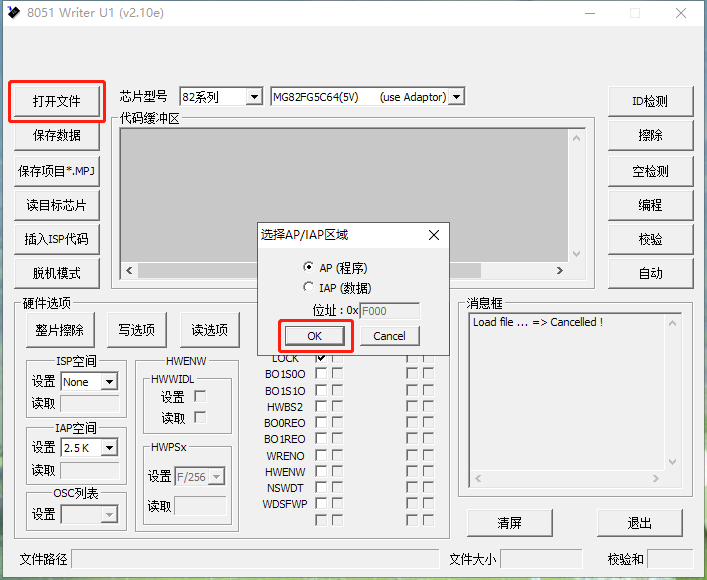Screen dimensions: 707x580
Task: Click the 消息框 scroll right arrow
Action: click(656, 478)
